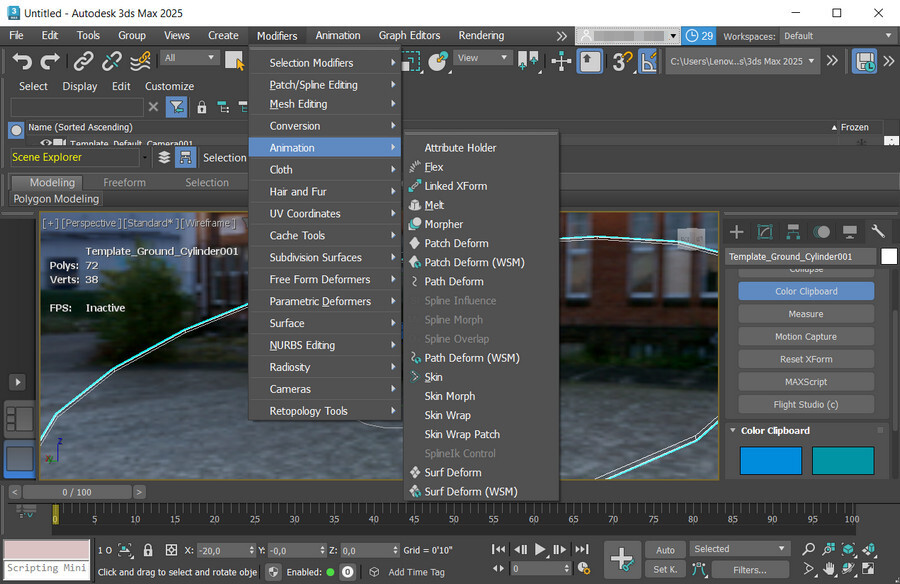Open the Create panel plus tab
The height and width of the screenshot is (584, 900).
click(x=736, y=231)
